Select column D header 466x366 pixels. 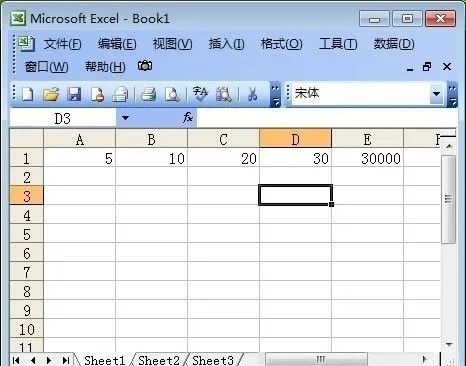pyautogui.click(x=296, y=139)
